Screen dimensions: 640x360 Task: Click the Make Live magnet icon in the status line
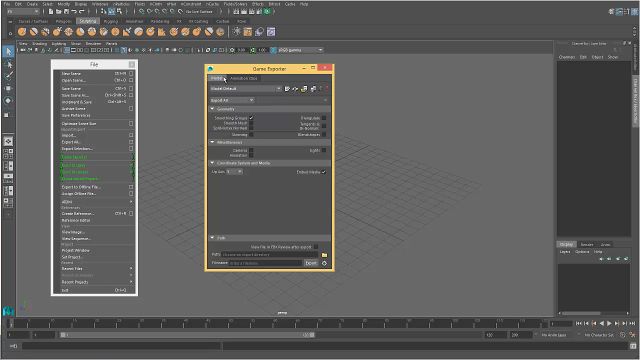180,11
